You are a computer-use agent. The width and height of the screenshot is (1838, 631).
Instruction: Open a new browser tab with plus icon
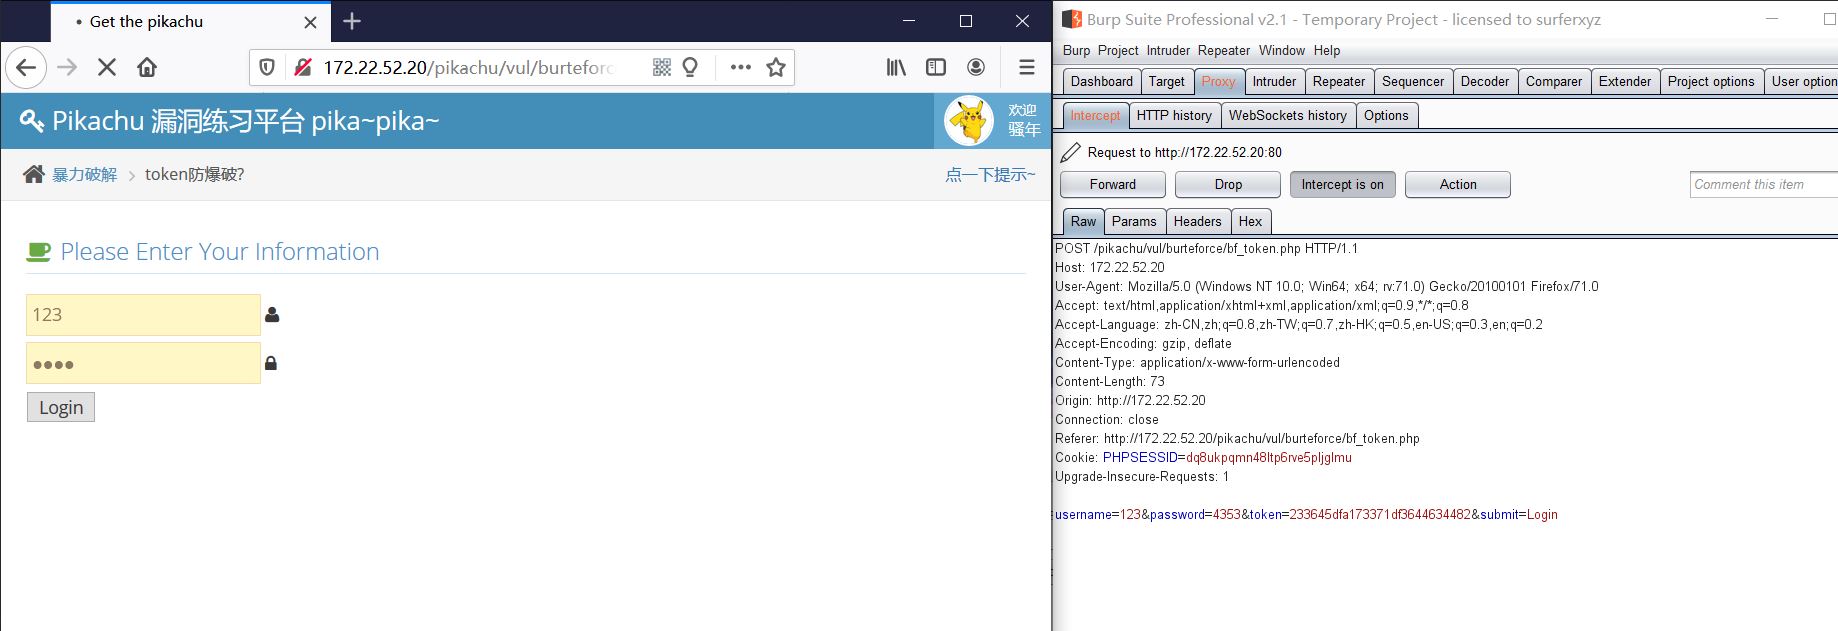(352, 21)
